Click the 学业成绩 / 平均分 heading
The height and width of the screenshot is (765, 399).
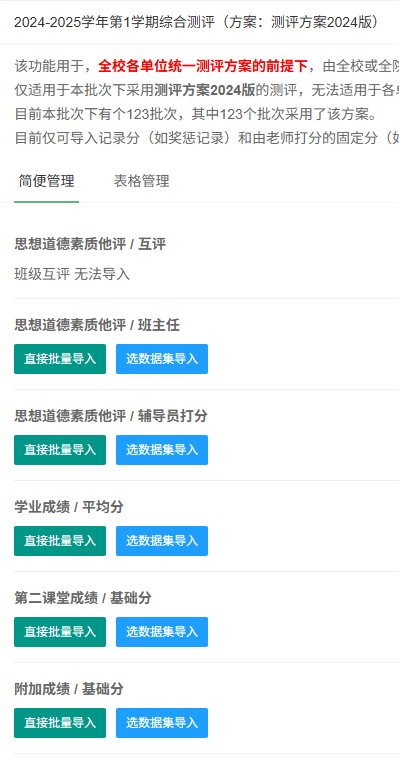point(69,507)
